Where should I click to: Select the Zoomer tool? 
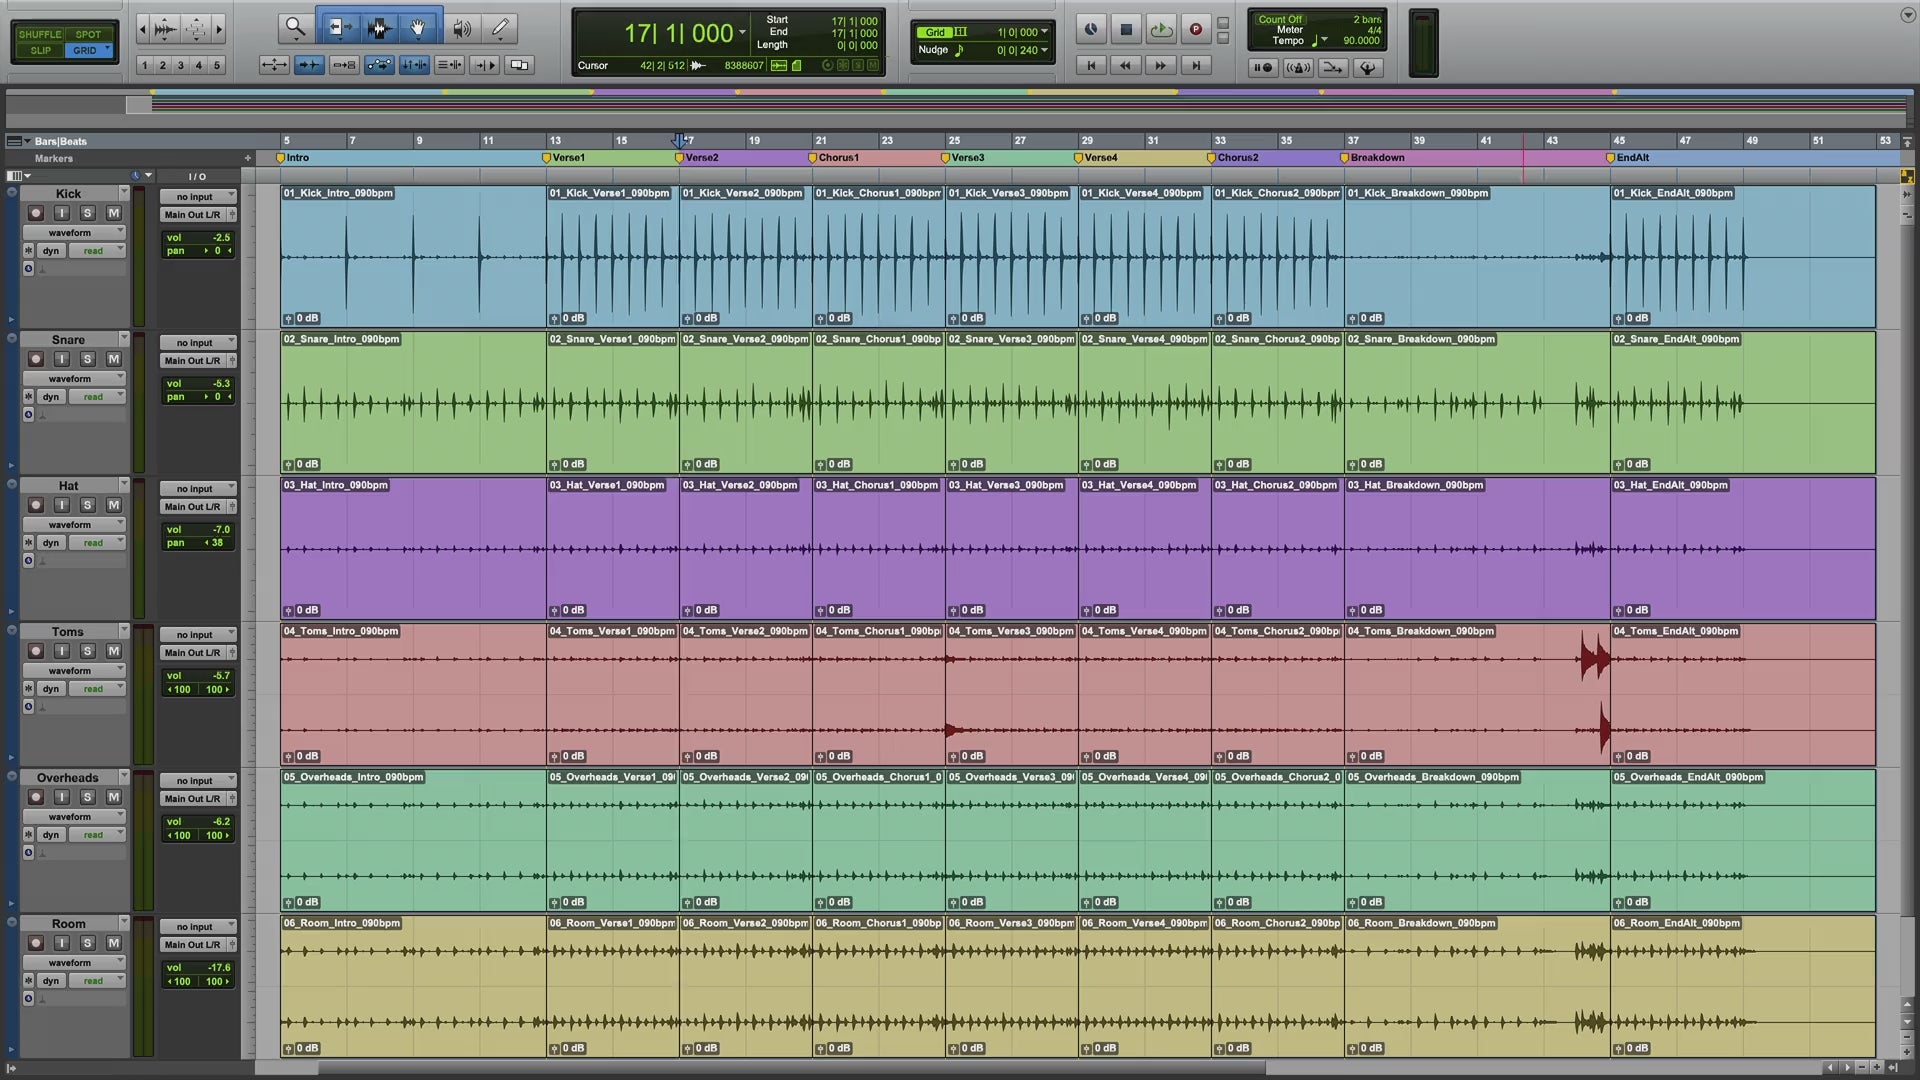pyautogui.click(x=295, y=28)
